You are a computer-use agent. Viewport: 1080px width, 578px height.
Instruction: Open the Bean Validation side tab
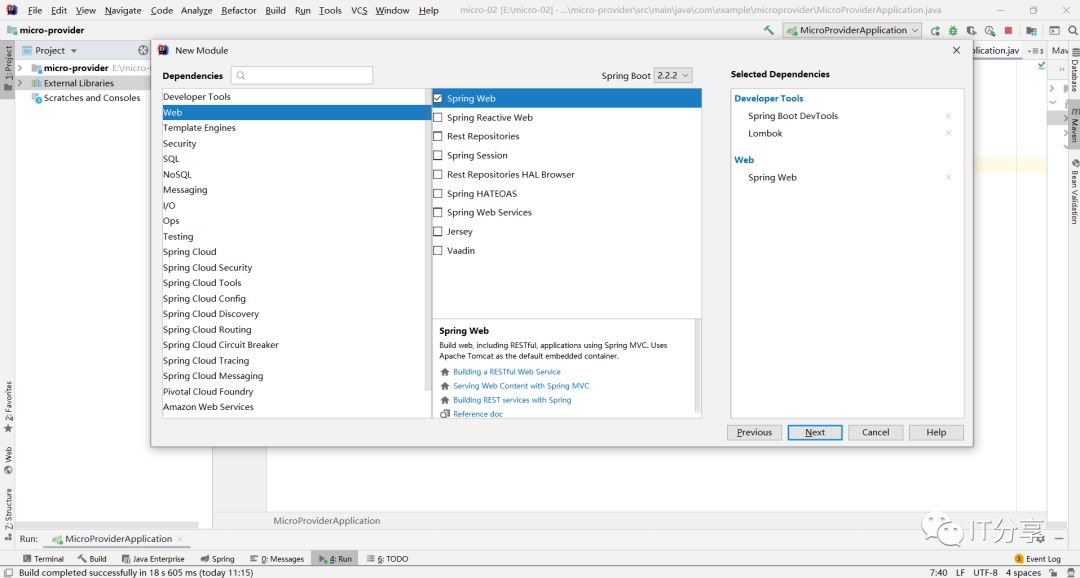click(x=1074, y=192)
